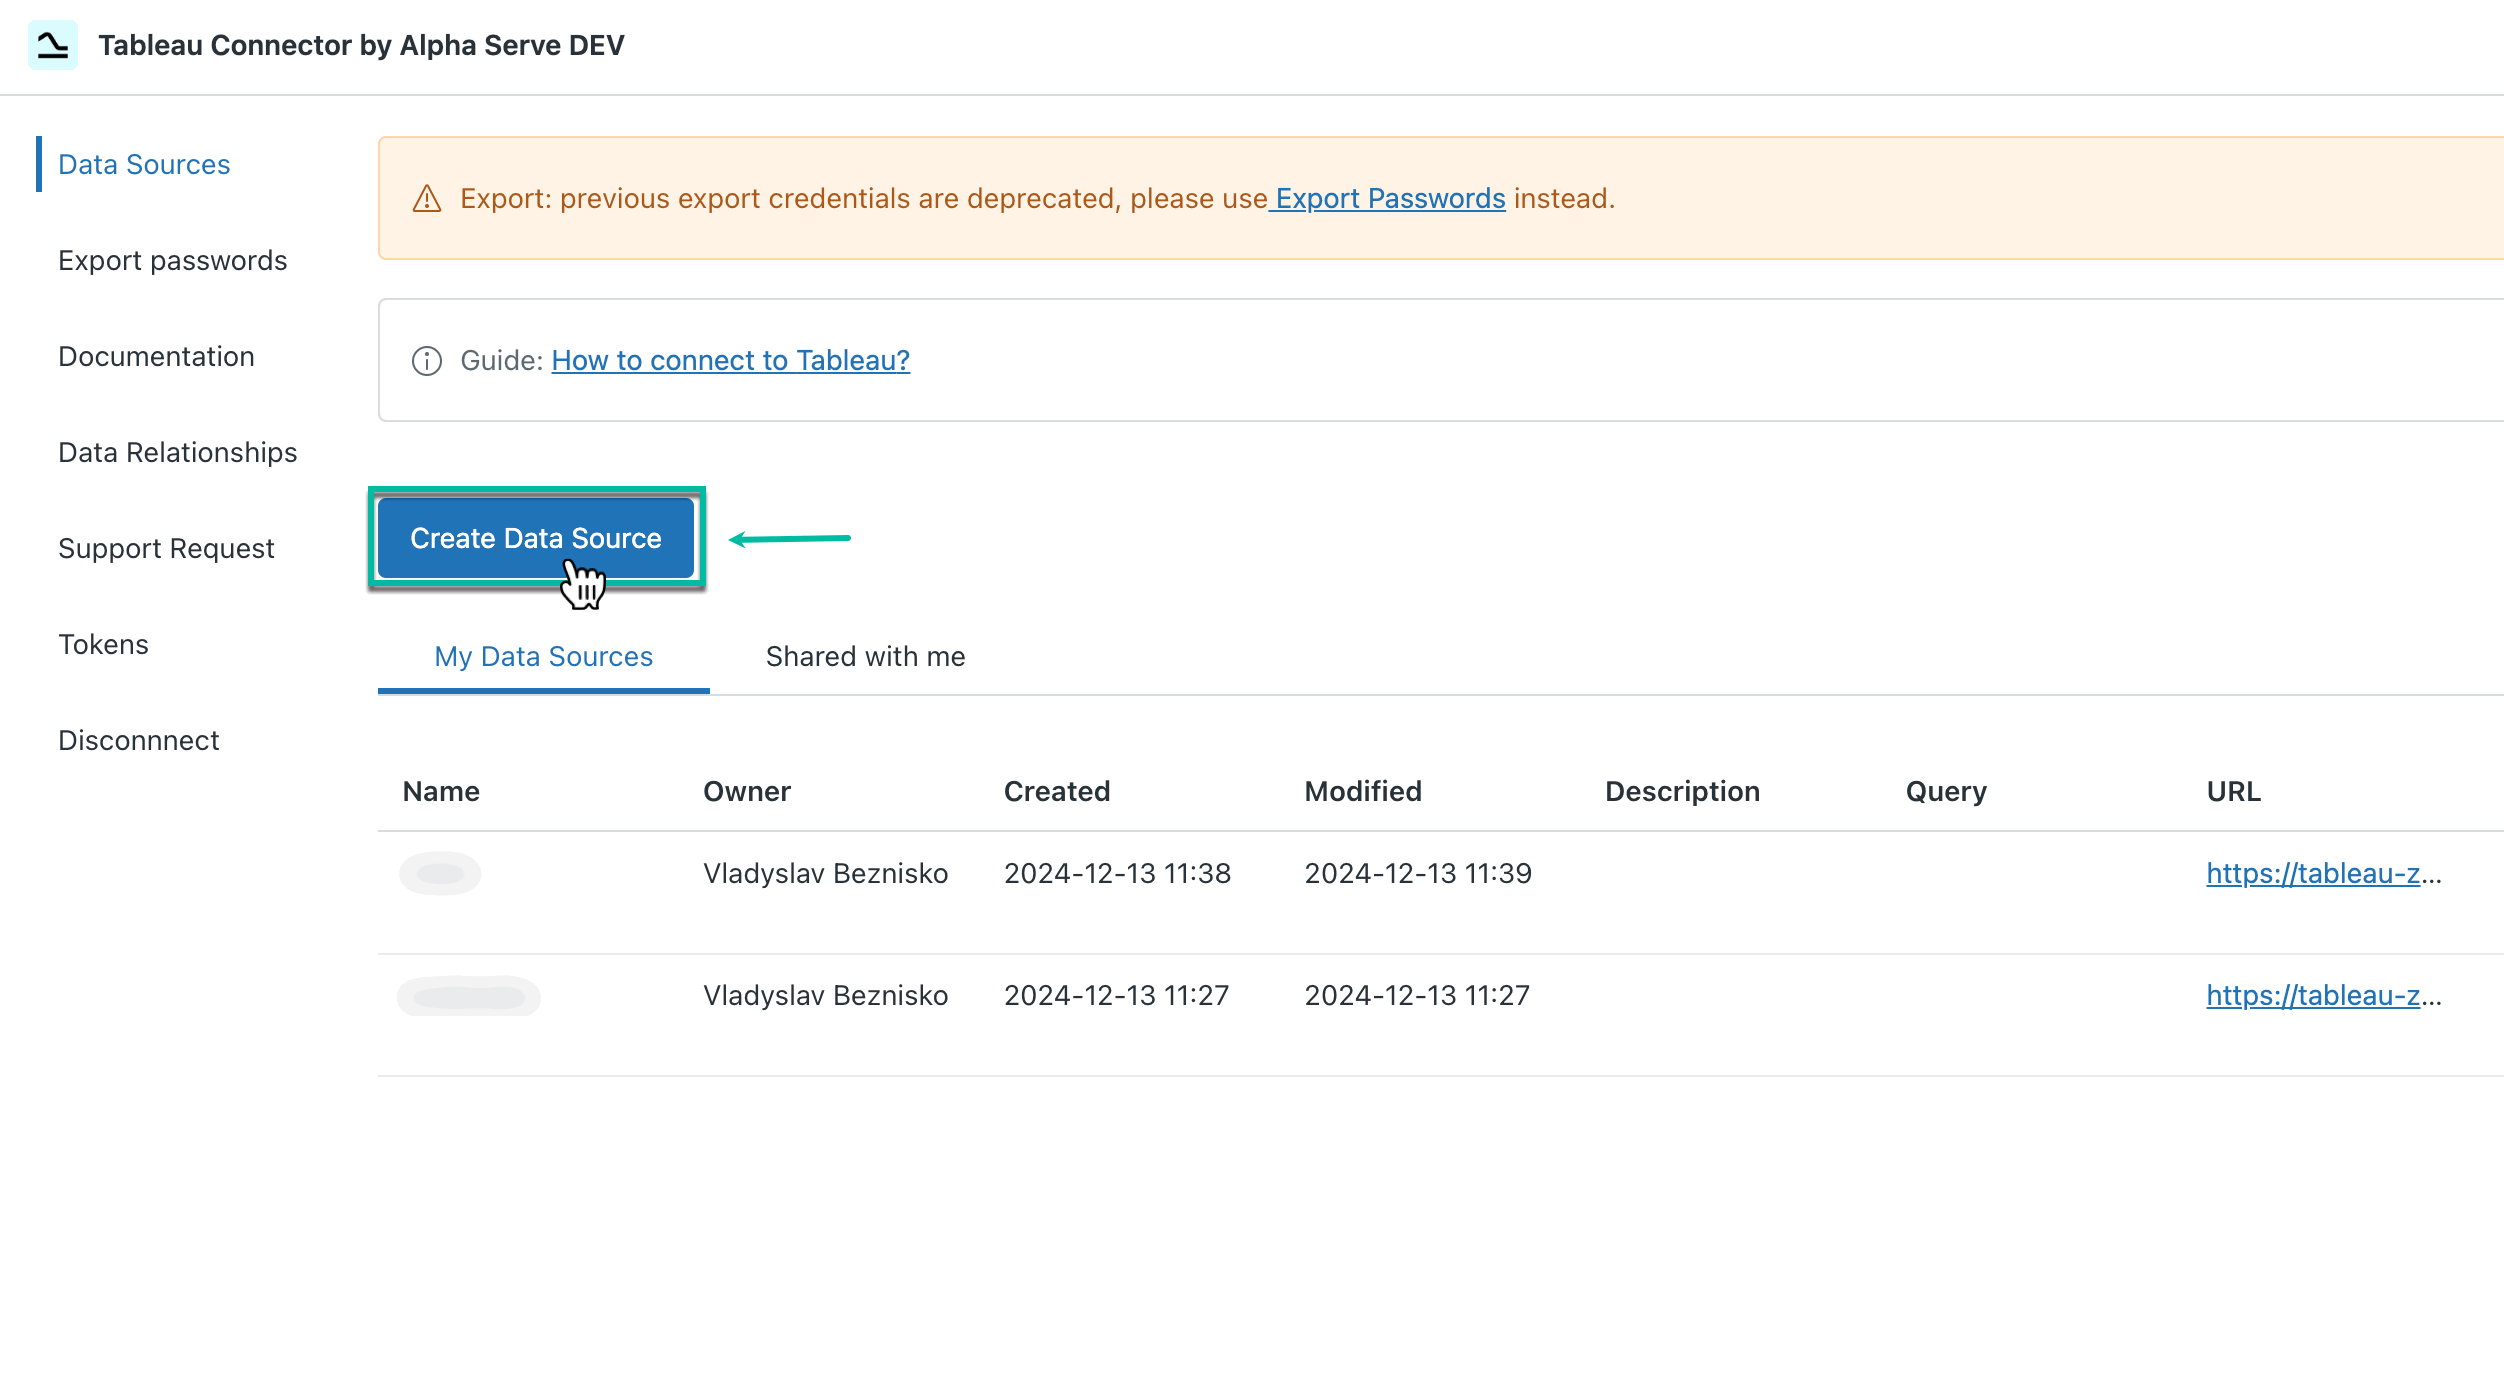The height and width of the screenshot is (1390, 2504).
Task: Click the info icon next to the guide
Action: pos(427,360)
